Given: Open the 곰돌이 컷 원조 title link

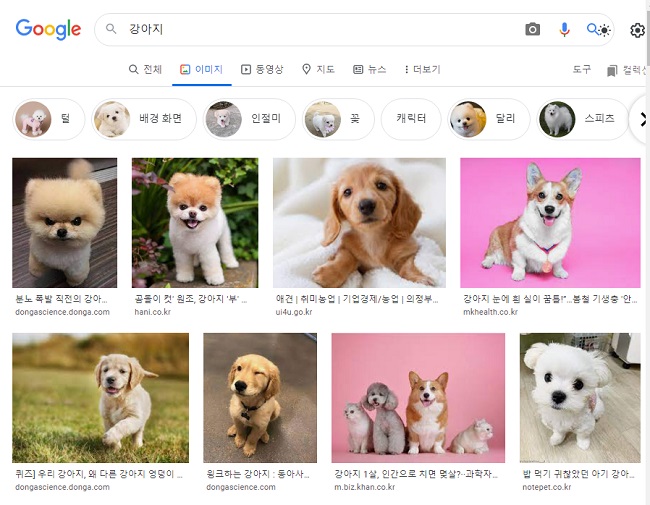Looking at the screenshot, I should click(x=191, y=299).
